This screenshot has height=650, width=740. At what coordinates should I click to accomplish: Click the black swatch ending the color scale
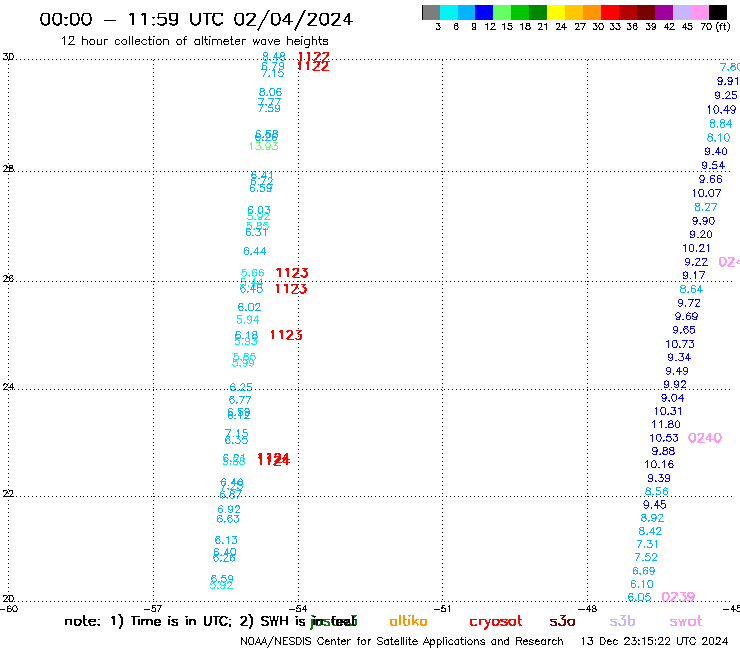pyautogui.click(x=717, y=12)
